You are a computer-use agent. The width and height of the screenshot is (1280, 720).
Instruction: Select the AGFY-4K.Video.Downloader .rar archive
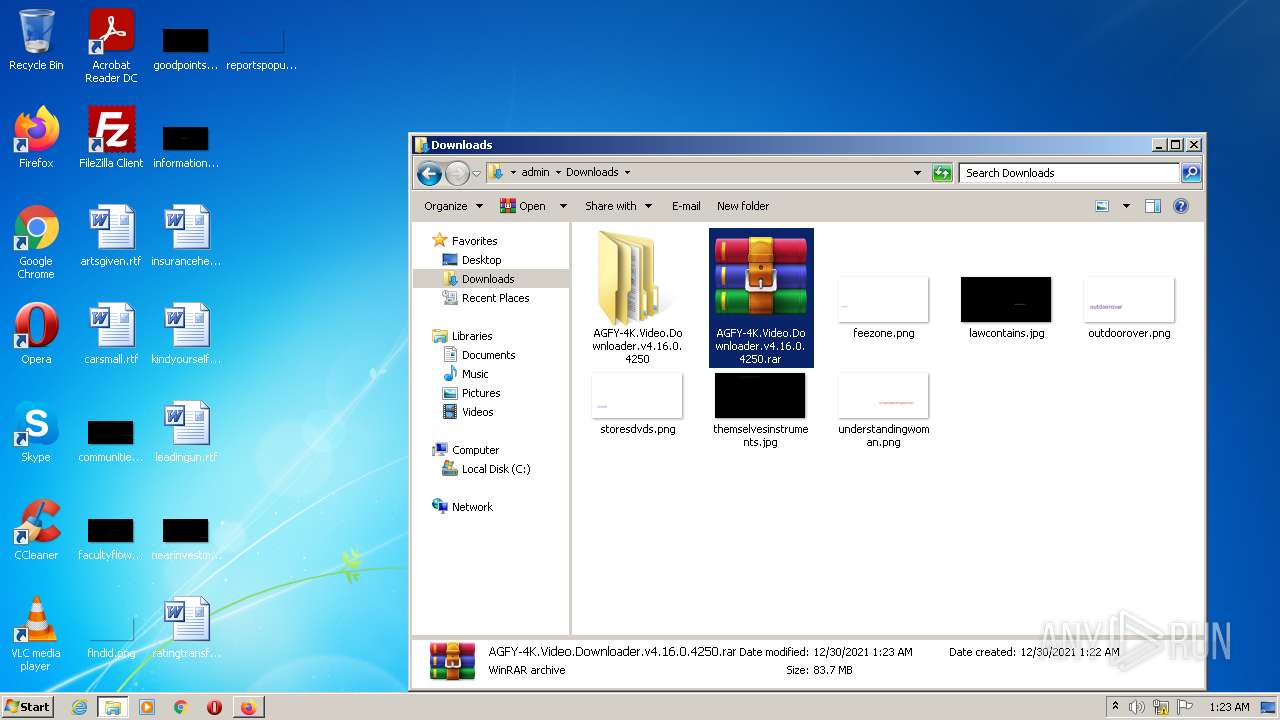761,297
